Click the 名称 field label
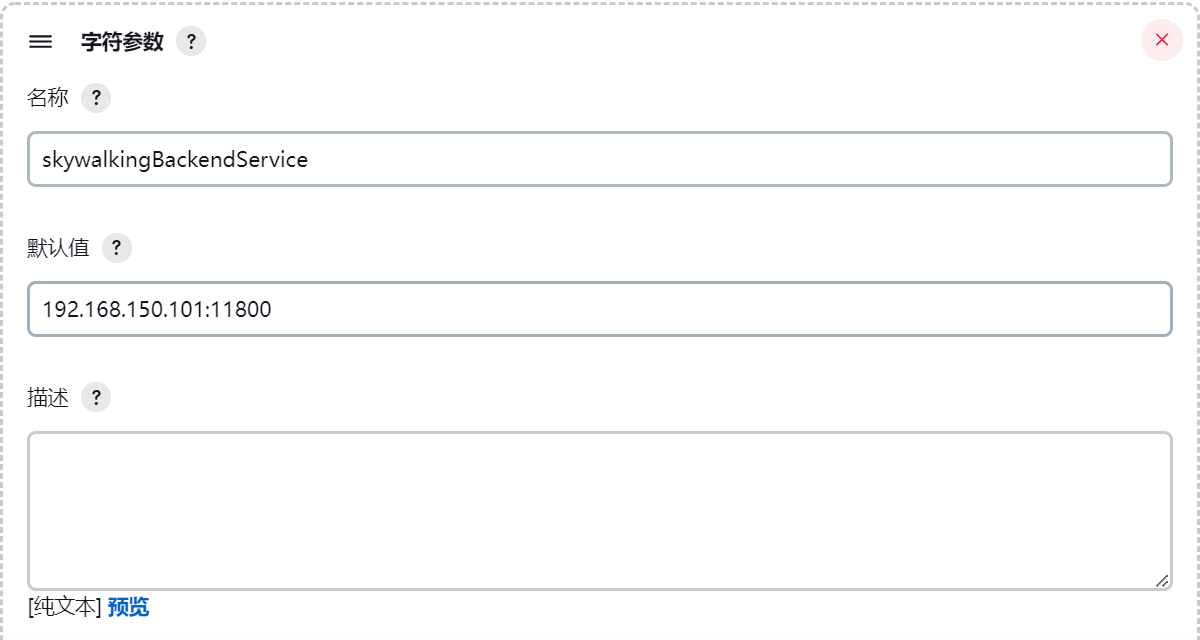 tap(48, 98)
